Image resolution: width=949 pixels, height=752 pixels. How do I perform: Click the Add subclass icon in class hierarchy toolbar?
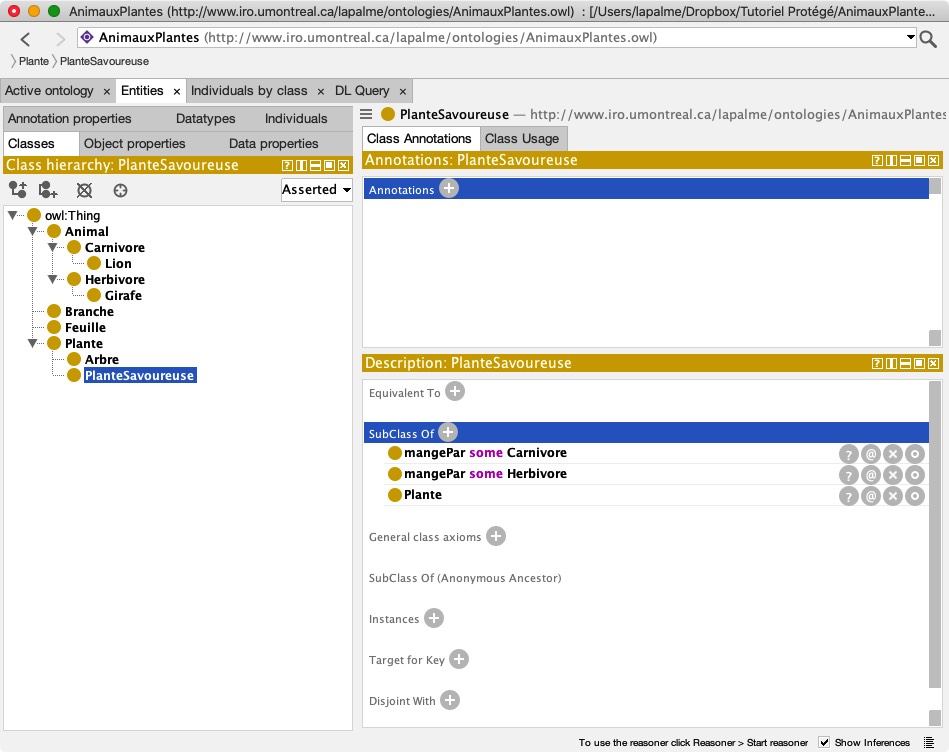coord(17,190)
